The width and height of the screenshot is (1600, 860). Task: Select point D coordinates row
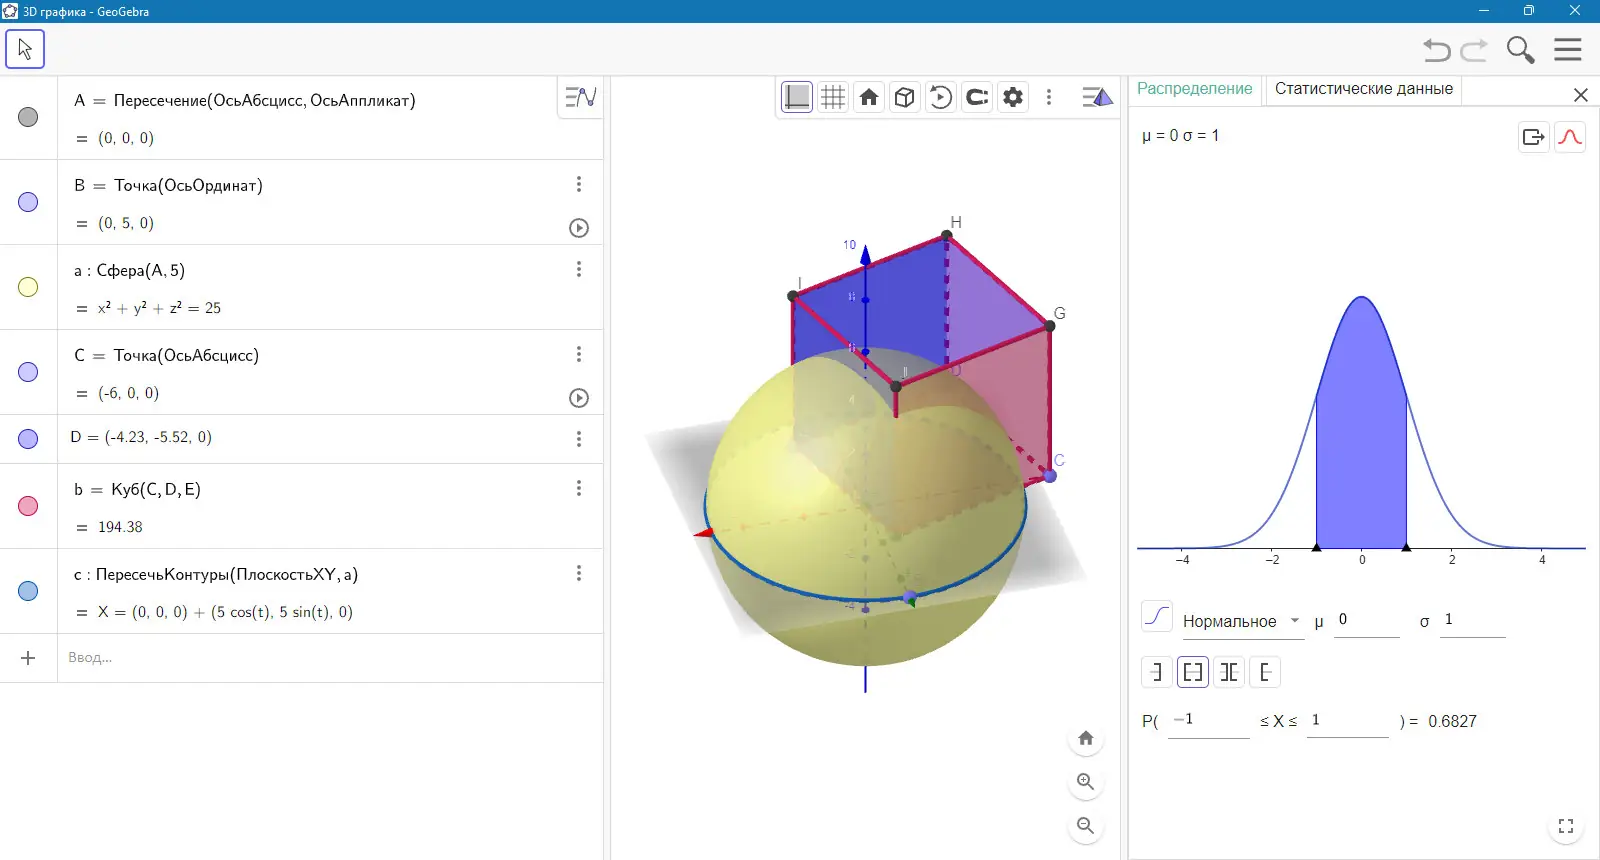click(x=330, y=439)
